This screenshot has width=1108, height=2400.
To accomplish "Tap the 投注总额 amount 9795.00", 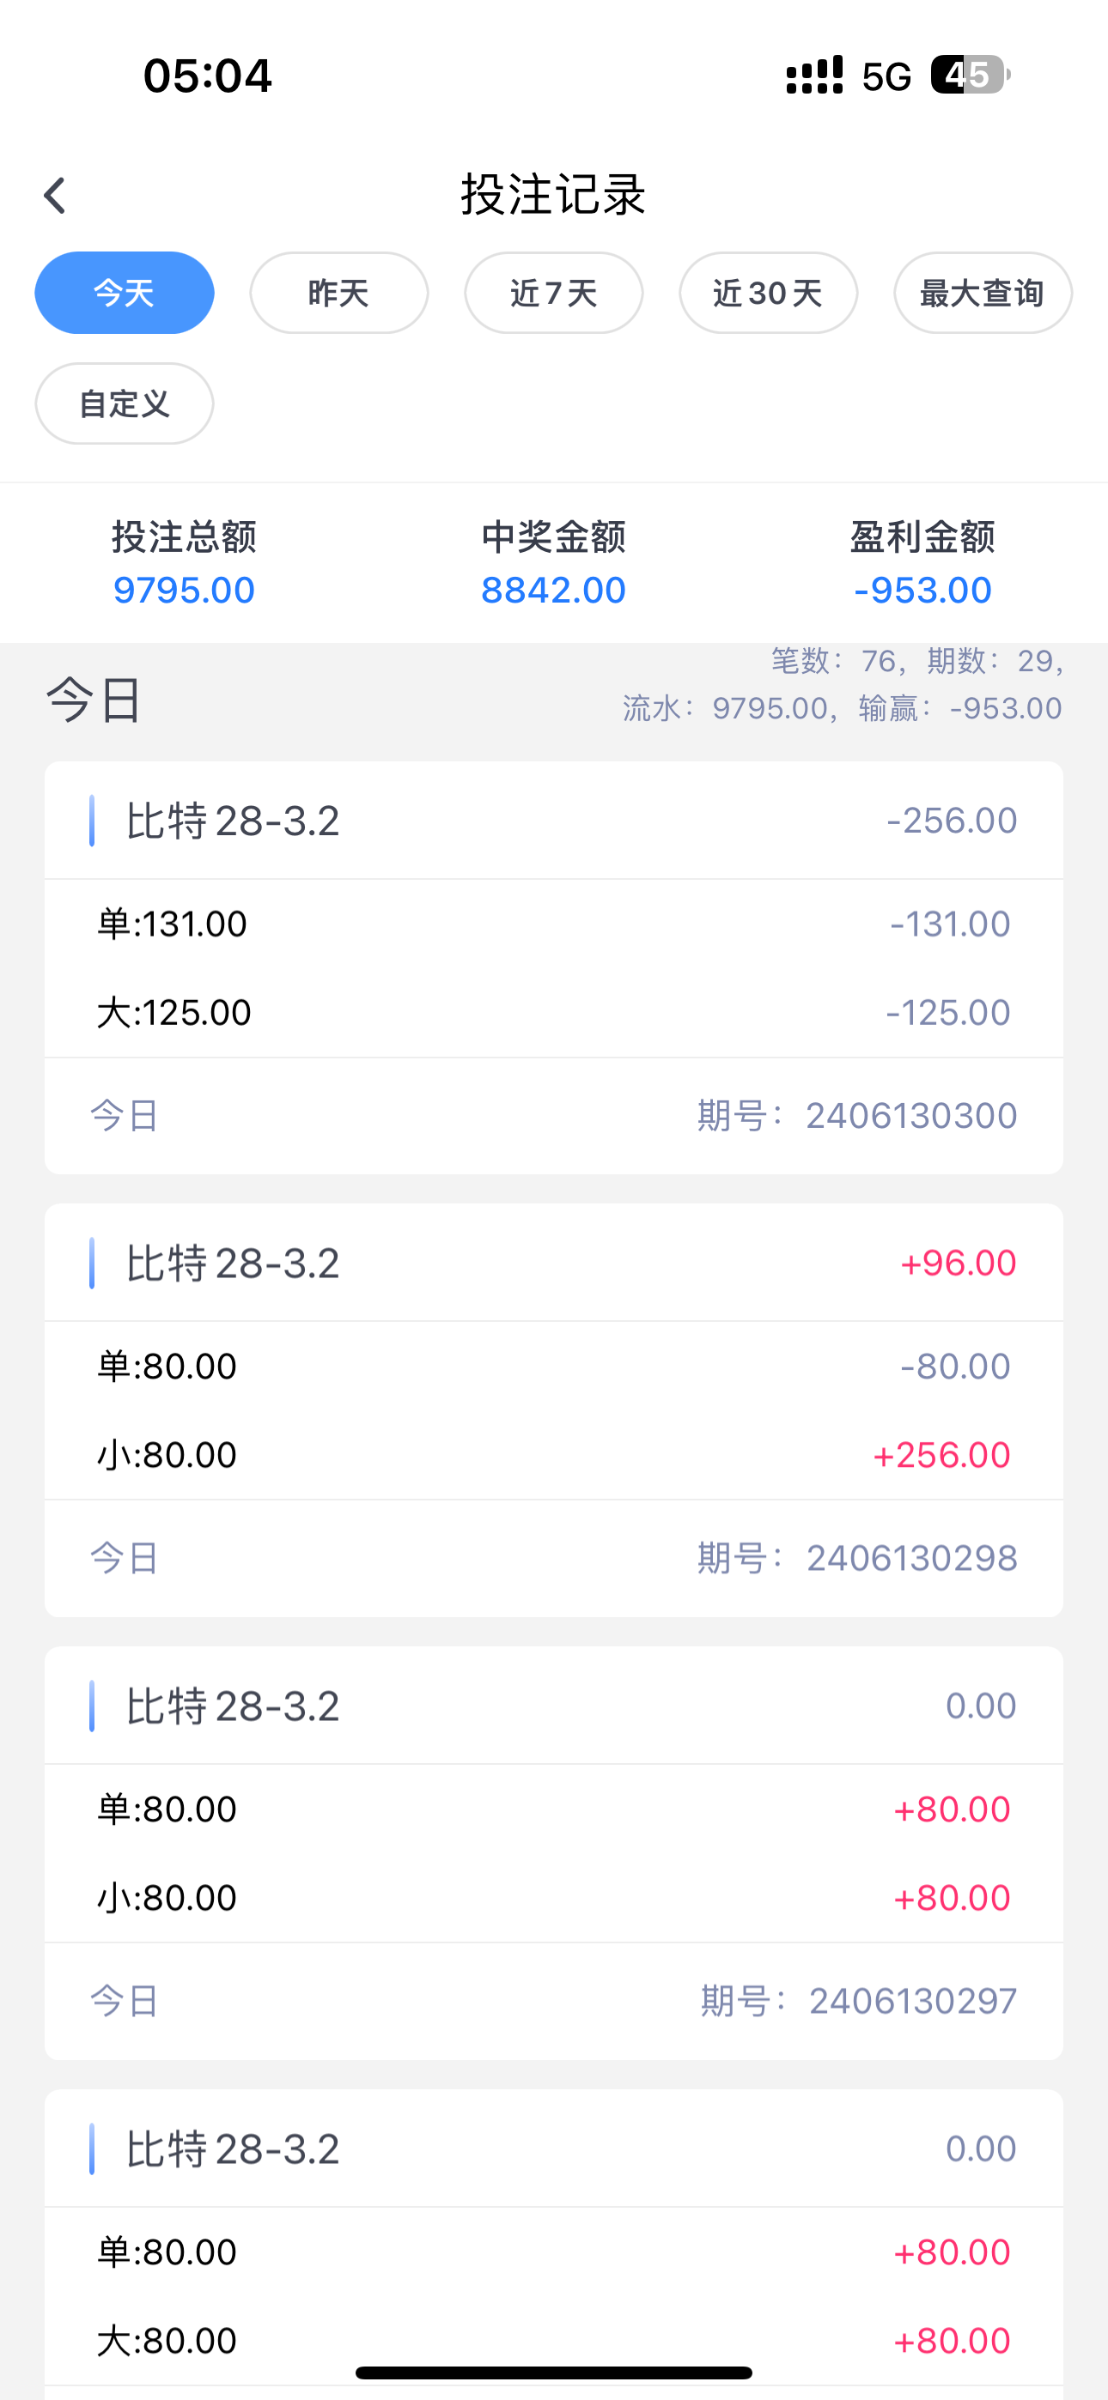I will [184, 590].
